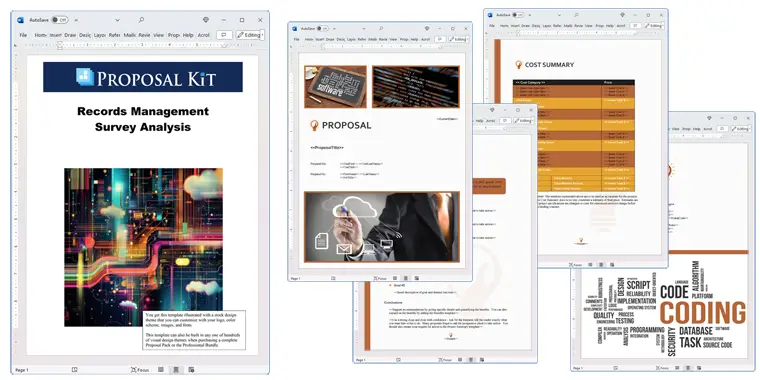Expand document title dropdown chevron in Records Management window
The width and height of the screenshot is (760, 380).
[x=117, y=20]
